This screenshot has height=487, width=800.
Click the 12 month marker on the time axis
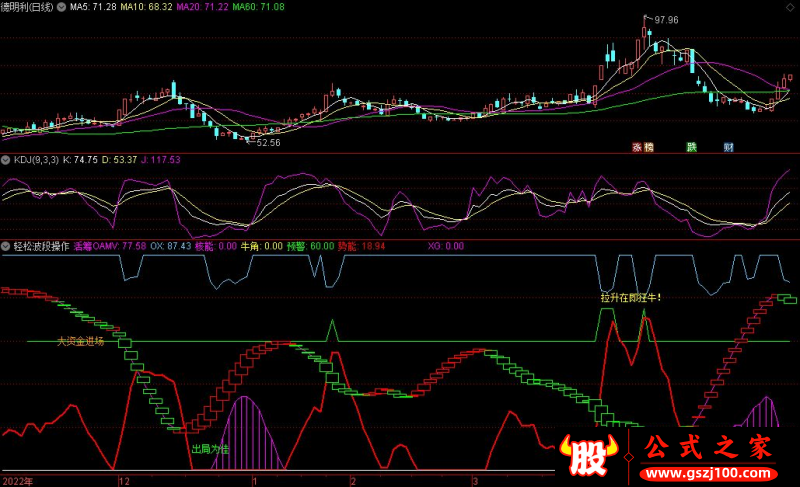(x=124, y=481)
